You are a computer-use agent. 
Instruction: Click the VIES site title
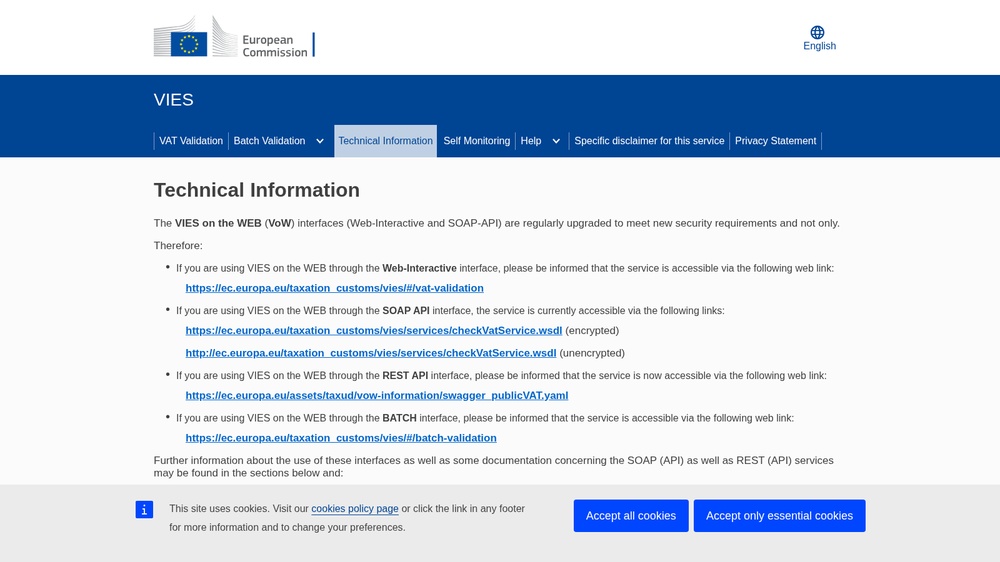click(173, 100)
